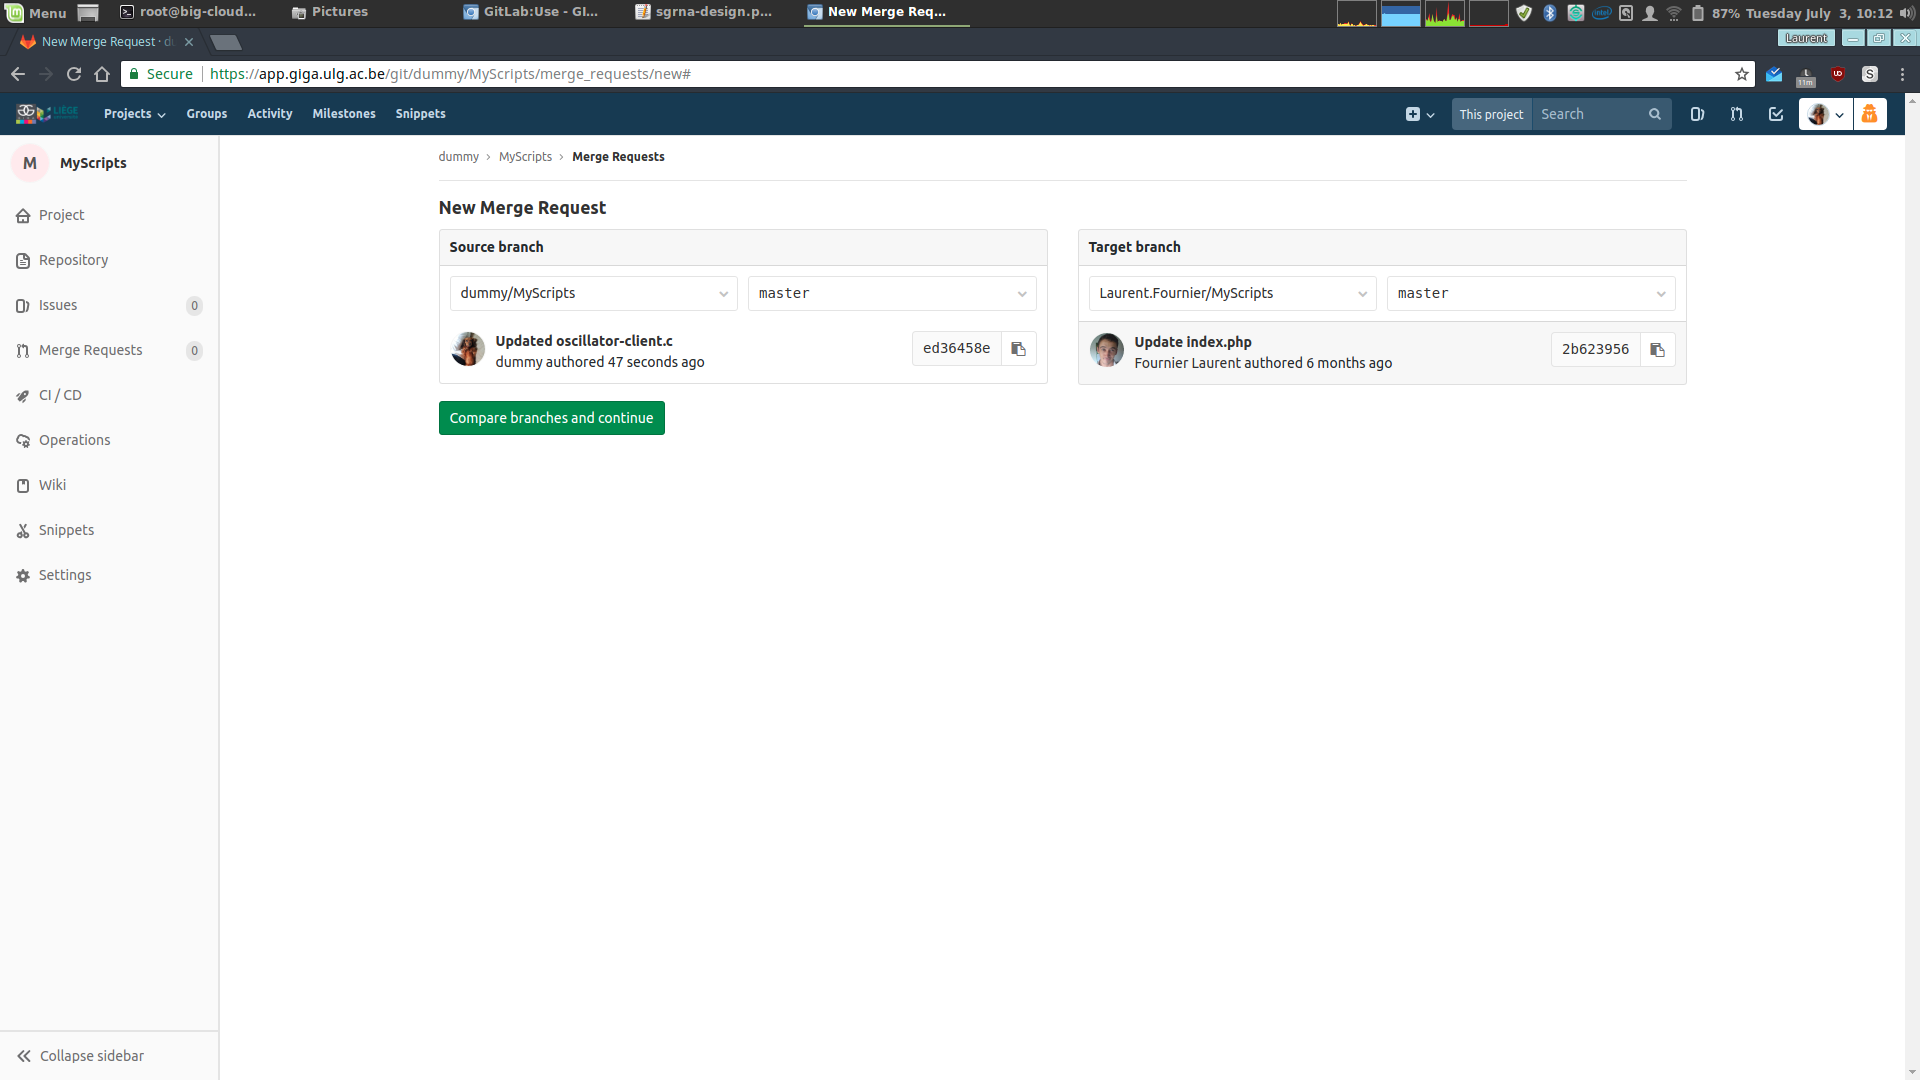Click Compare branches and continue
The width and height of the screenshot is (1920, 1080).
click(x=551, y=418)
